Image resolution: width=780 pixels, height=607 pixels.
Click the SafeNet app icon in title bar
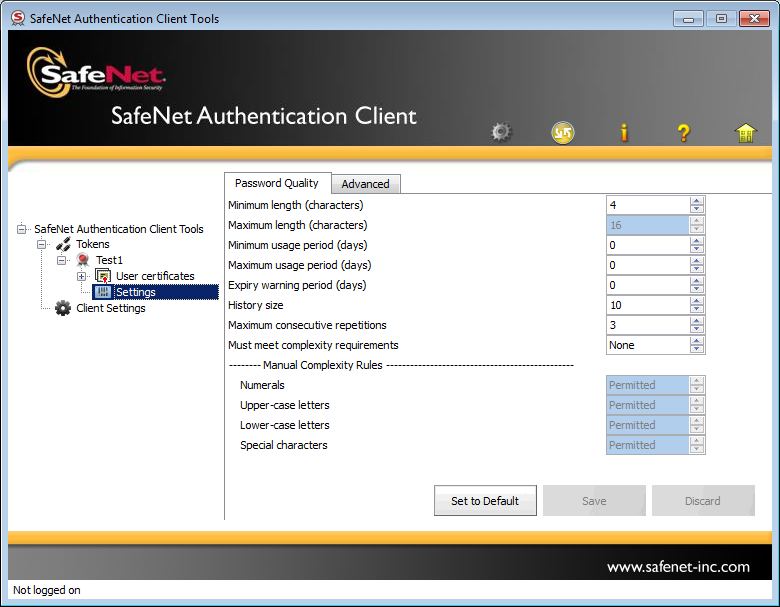18,18
